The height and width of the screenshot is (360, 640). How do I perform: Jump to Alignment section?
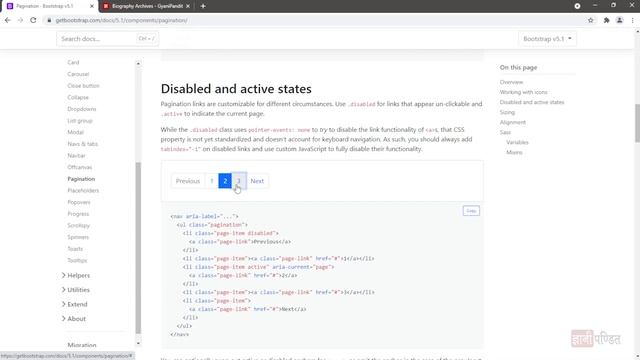(x=513, y=122)
